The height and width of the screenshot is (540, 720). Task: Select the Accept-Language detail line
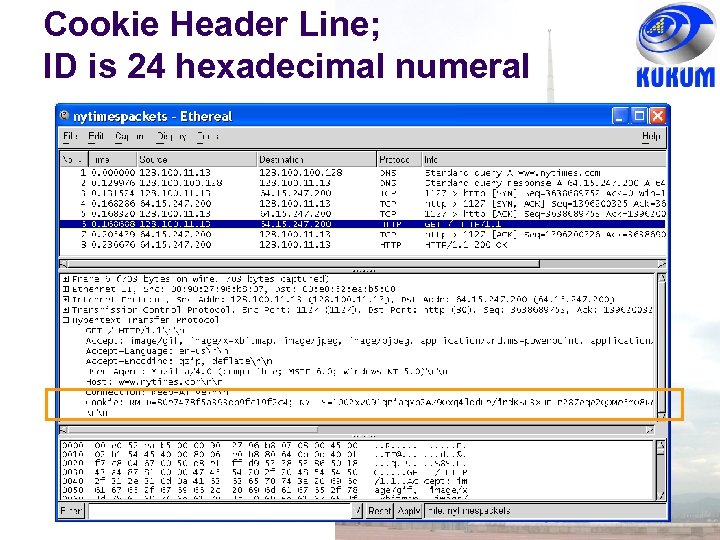[x=157, y=351]
